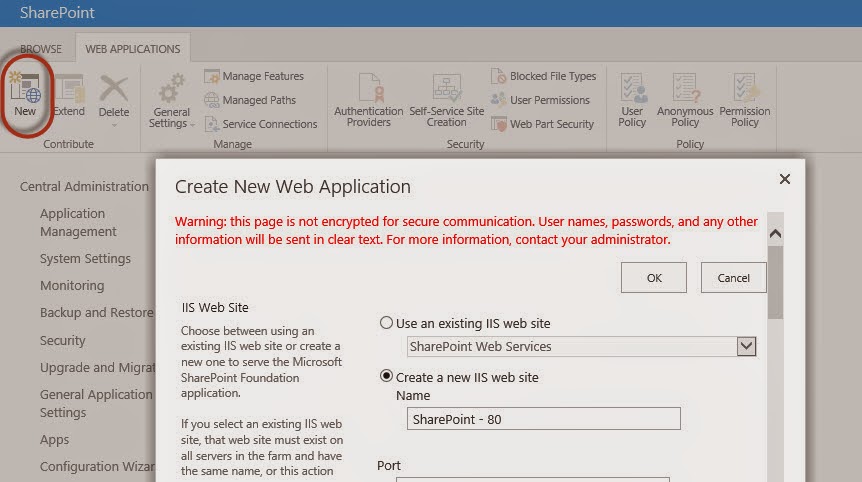This screenshot has width=862, height=482.
Task: Open the SharePoint Web Services dropdown
Action: 582,346
